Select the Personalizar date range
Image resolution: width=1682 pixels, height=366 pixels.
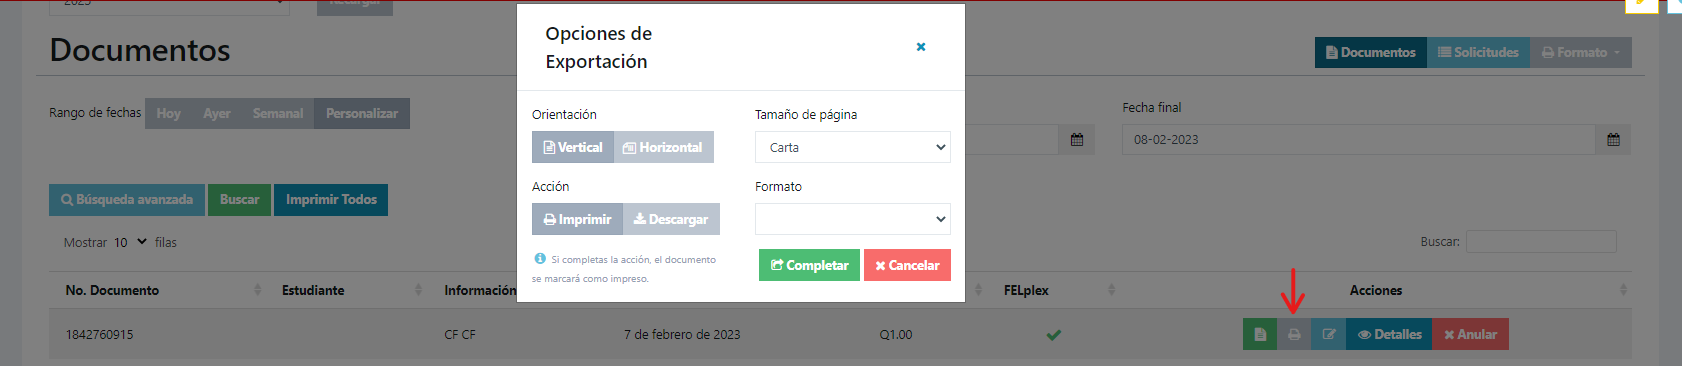tap(362, 113)
